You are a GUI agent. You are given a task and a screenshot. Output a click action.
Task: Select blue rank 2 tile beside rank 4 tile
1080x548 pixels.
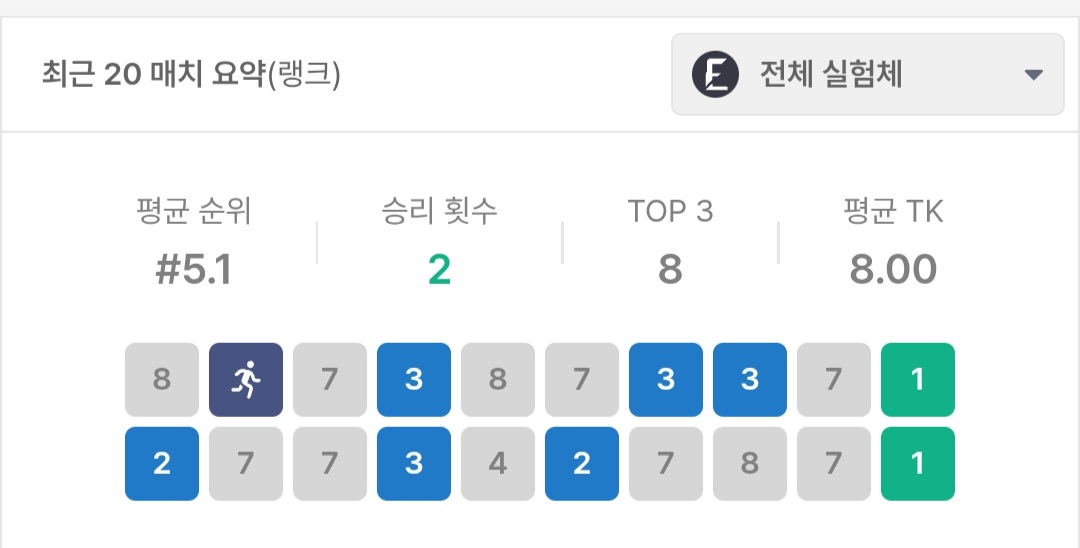582,464
